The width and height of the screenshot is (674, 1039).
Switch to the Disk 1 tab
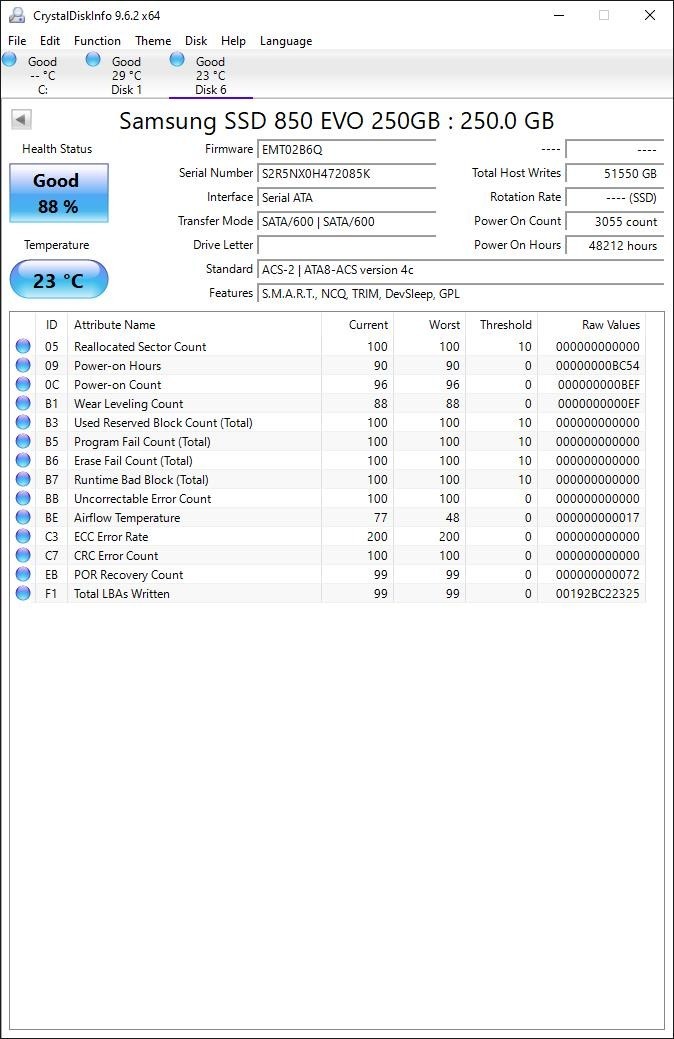click(127, 75)
